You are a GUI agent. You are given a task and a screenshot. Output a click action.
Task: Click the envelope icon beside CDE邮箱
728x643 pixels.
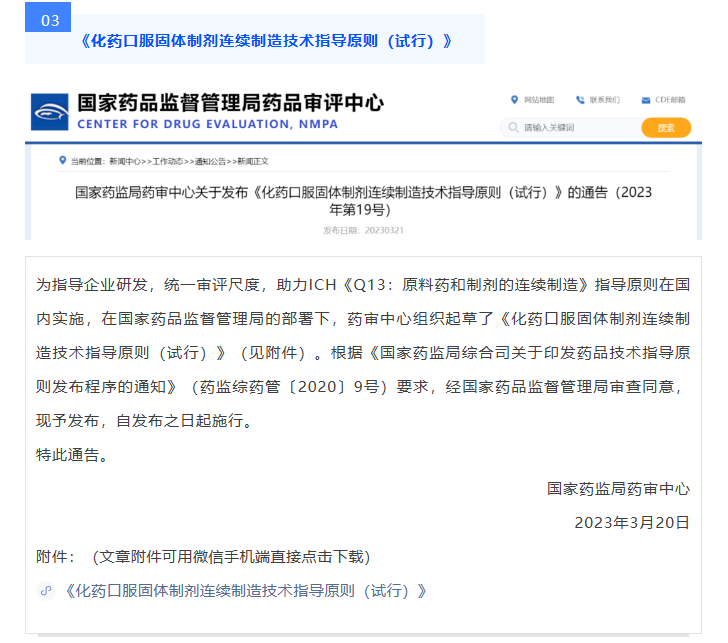(645, 100)
